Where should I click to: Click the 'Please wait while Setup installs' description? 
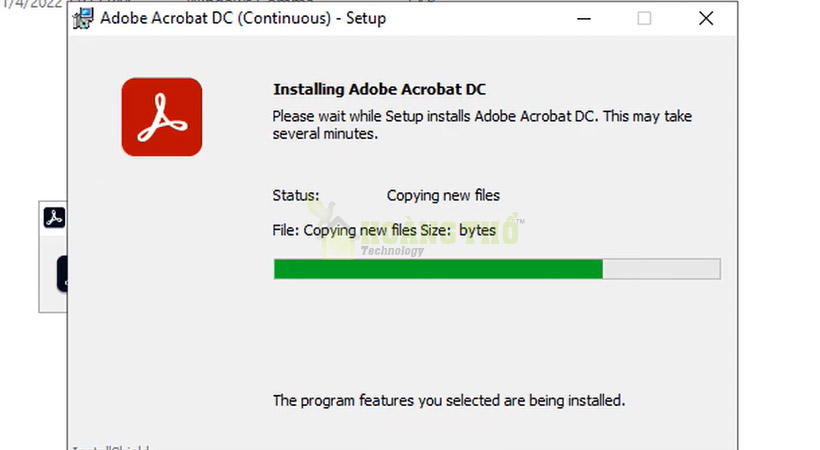tap(482, 125)
